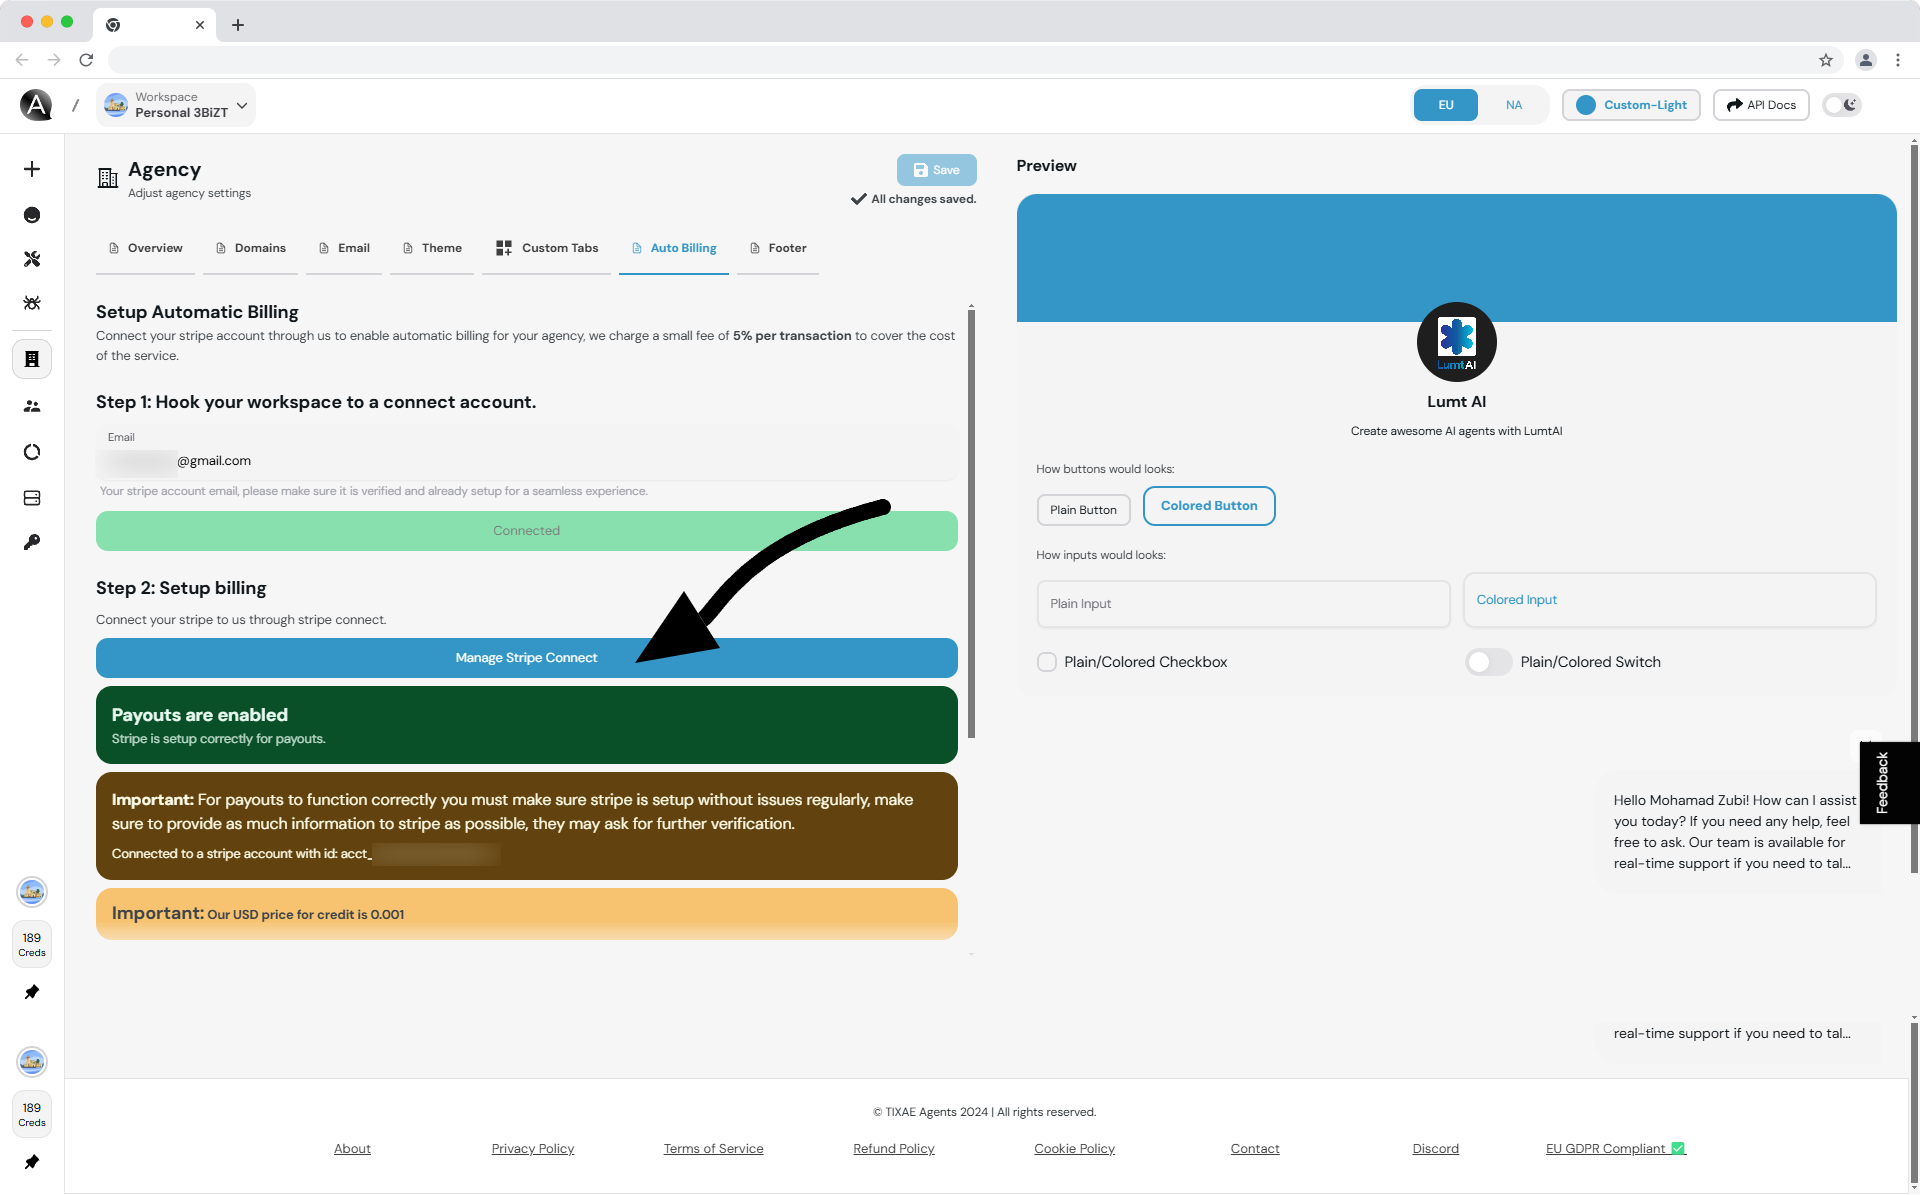Switch to the Custom Tabs tab
The image size is (1920, 1195).
click(547, 248)
